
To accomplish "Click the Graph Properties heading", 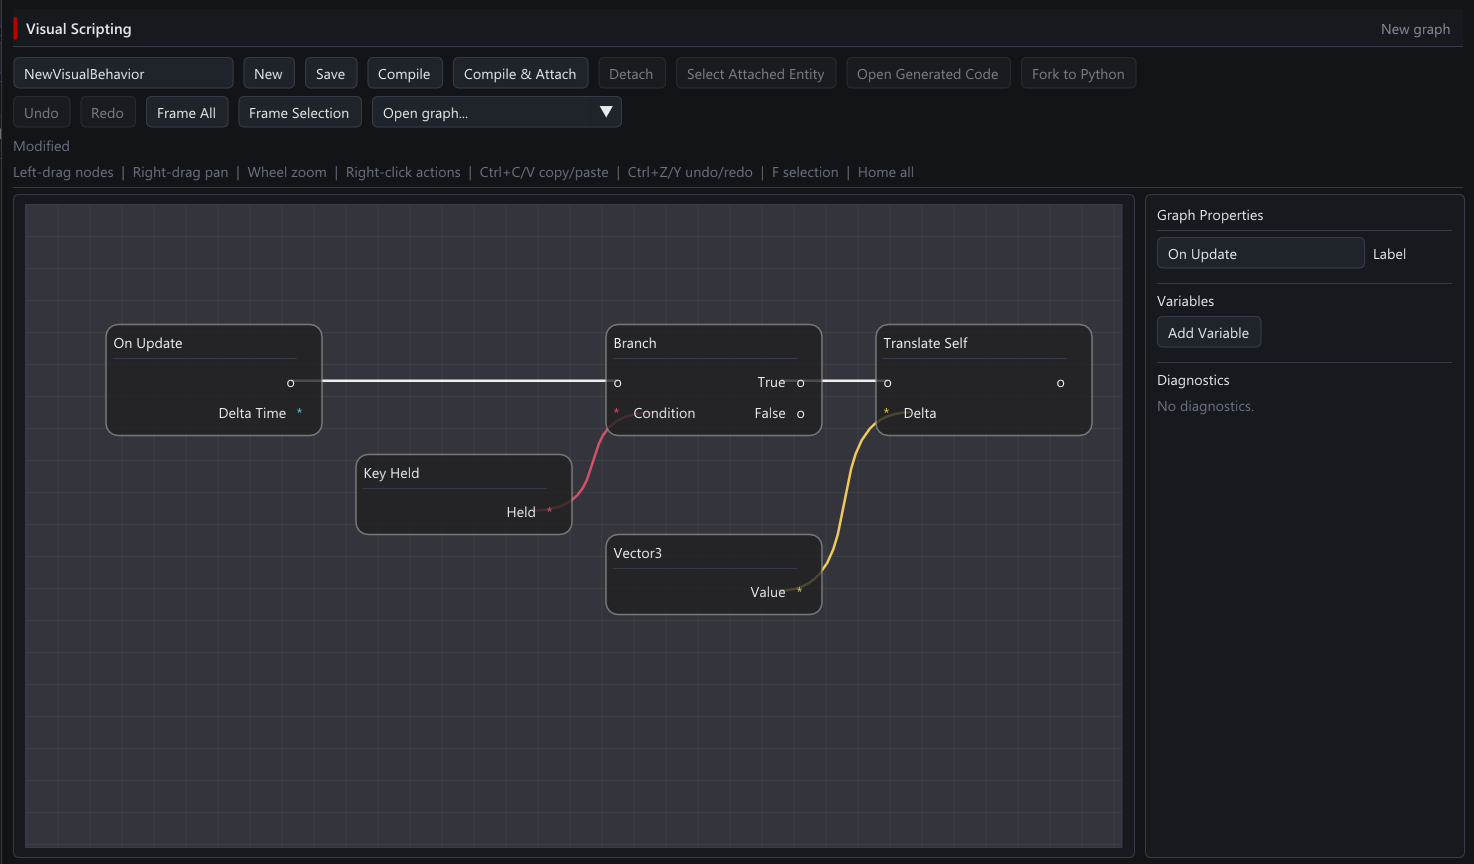I will [1210, 215].
